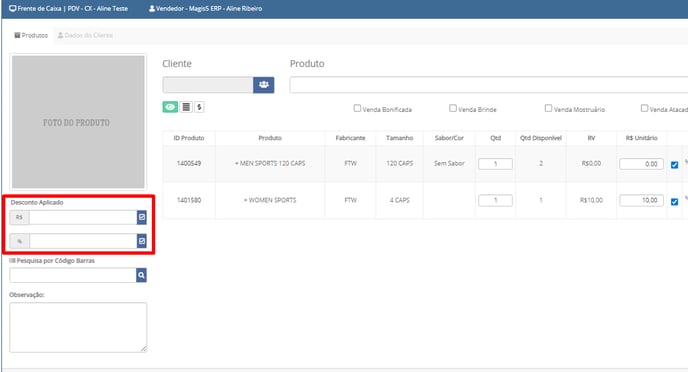The height and width of the screenshot is (372, 688).
Task: Apply percent discount with check icon
Action: (142, 241)
